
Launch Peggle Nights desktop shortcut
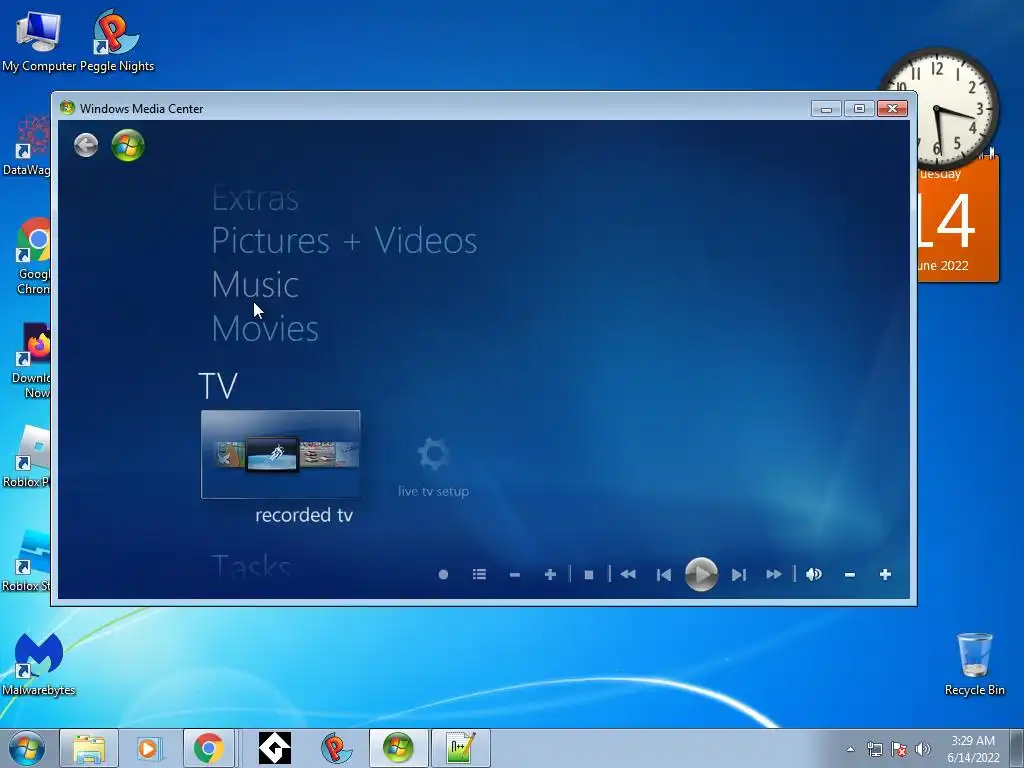117,42
